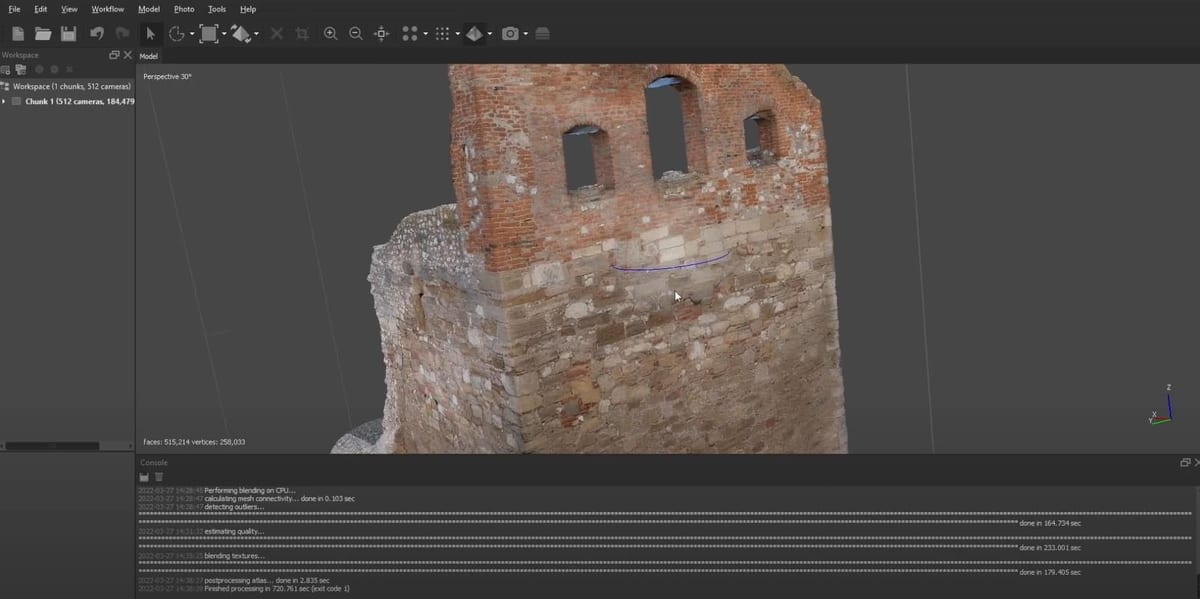1200x599 pixels.
Task: Open a project with the folder icon
Action: (43, 34)
